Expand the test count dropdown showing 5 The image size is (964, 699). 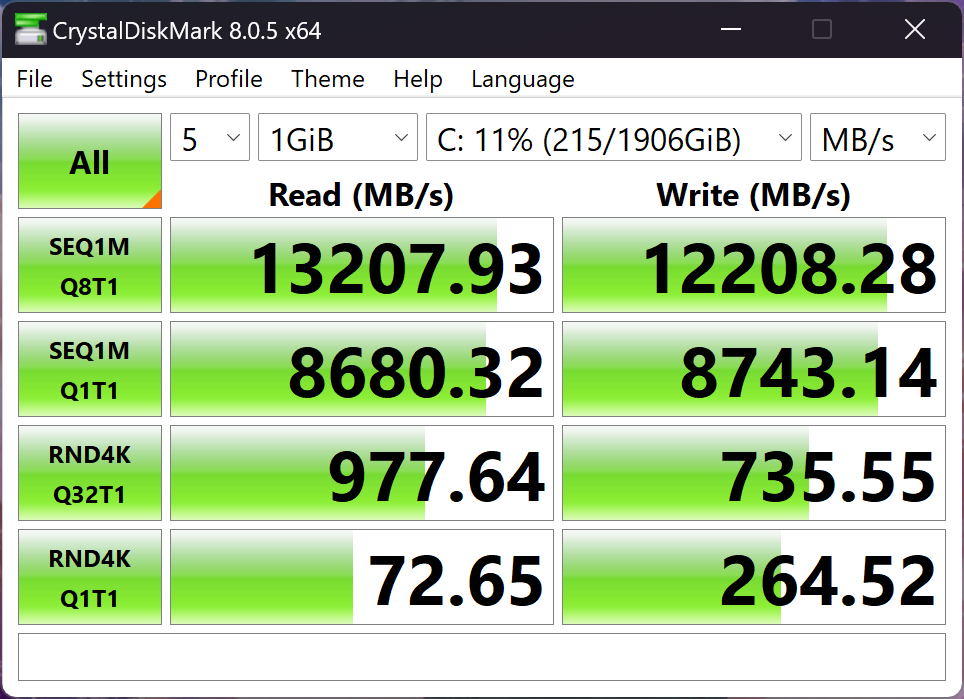click(x=210, y=137)
